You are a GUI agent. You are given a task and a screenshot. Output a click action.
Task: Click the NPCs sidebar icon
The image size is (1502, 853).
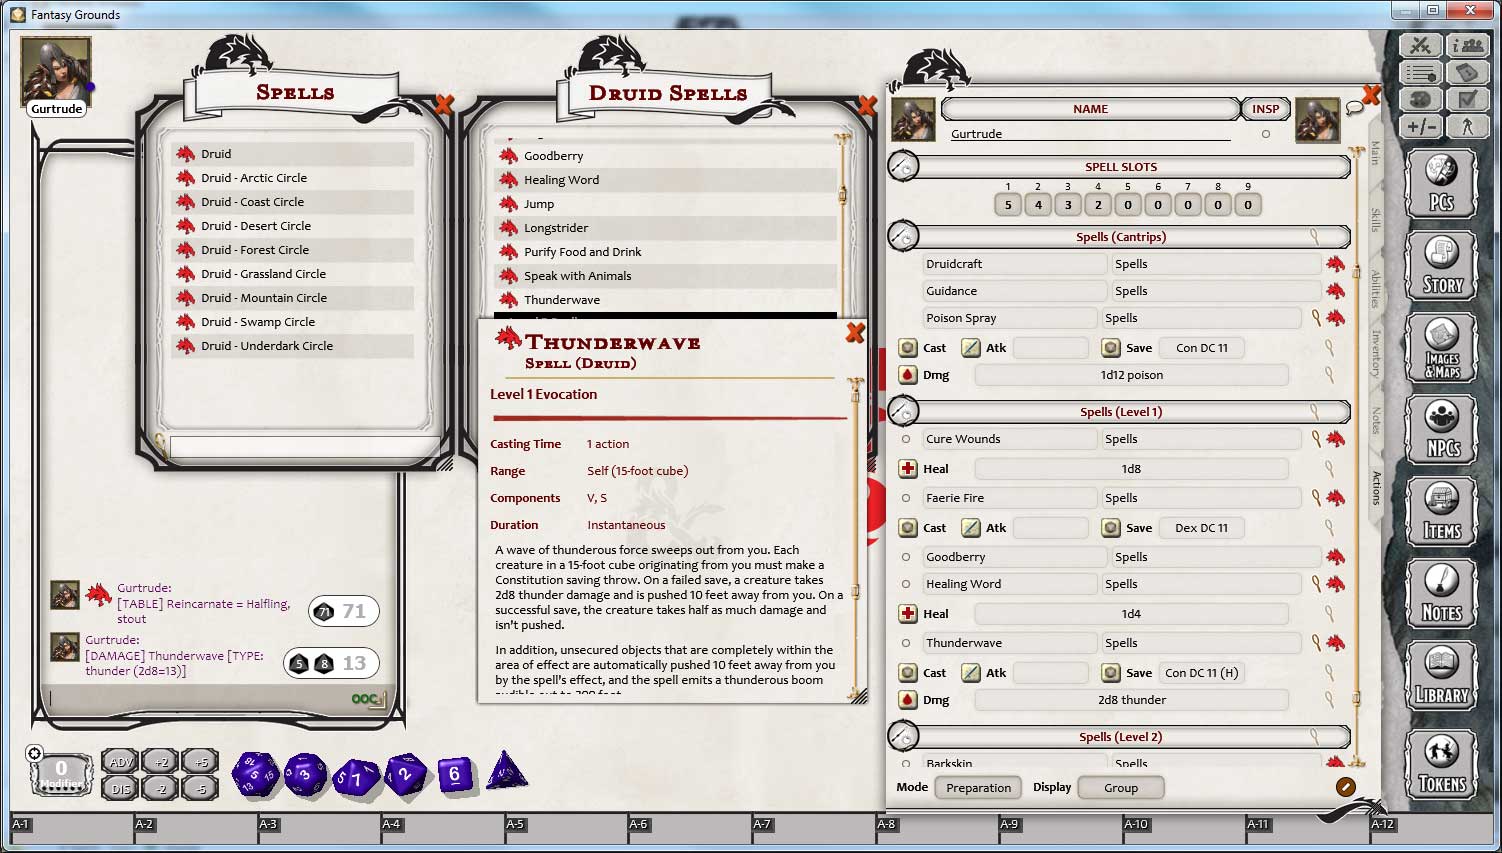pyautogui.click(x=1441, y=430)
